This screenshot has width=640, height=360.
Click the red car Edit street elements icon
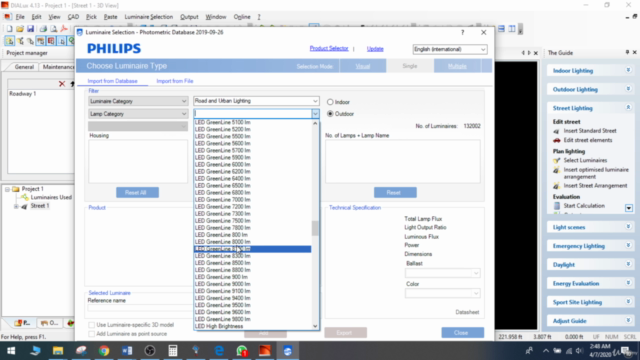pyautogui.click(x=556, y=140)
